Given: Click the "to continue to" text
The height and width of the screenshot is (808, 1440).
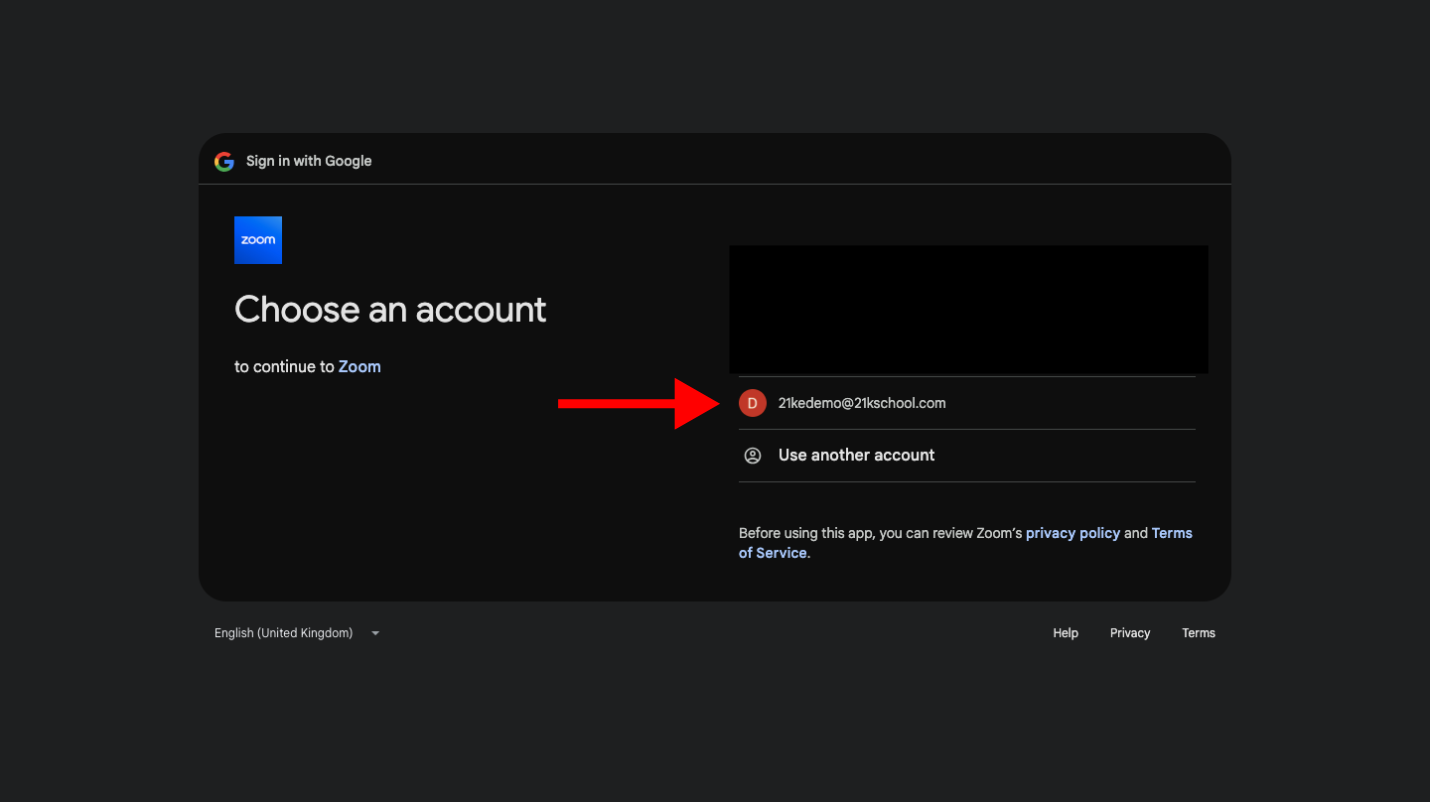Looking at the screenshot, I should [x=284, y=367].
